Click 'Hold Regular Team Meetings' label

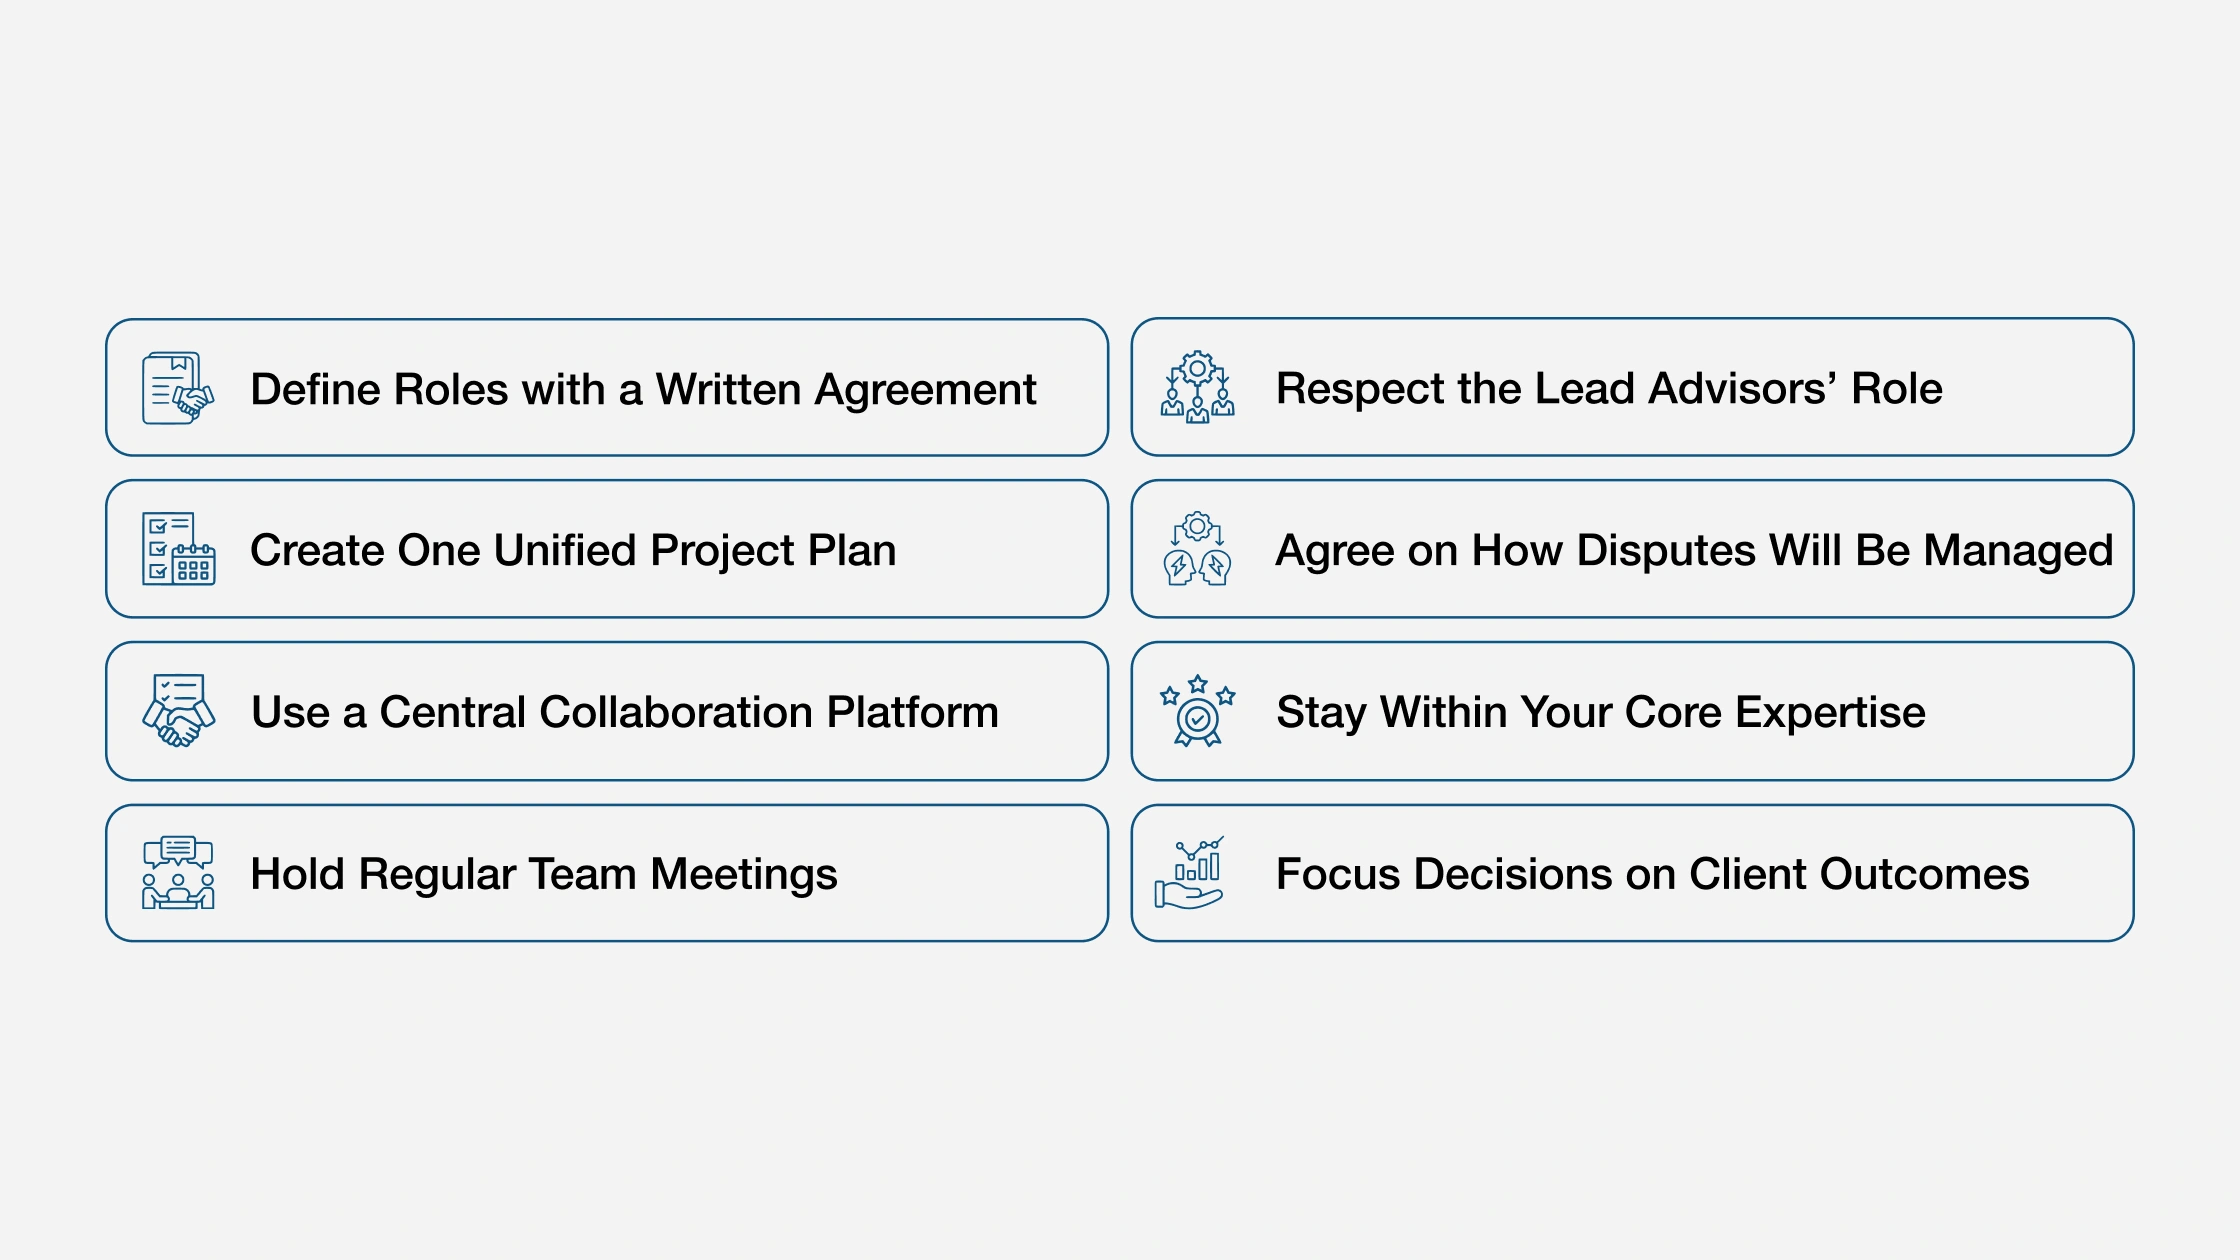(543, 874)
